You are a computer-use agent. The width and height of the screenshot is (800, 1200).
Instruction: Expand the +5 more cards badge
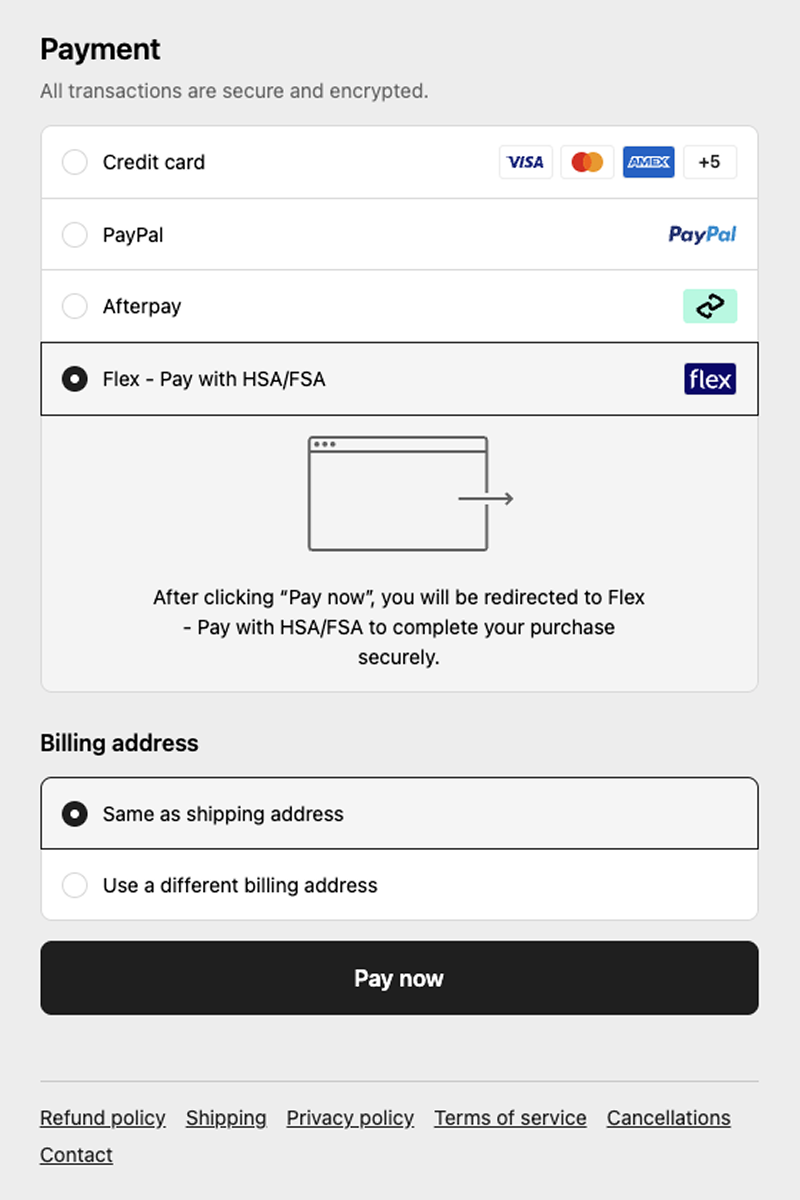[x=710, y=162]
